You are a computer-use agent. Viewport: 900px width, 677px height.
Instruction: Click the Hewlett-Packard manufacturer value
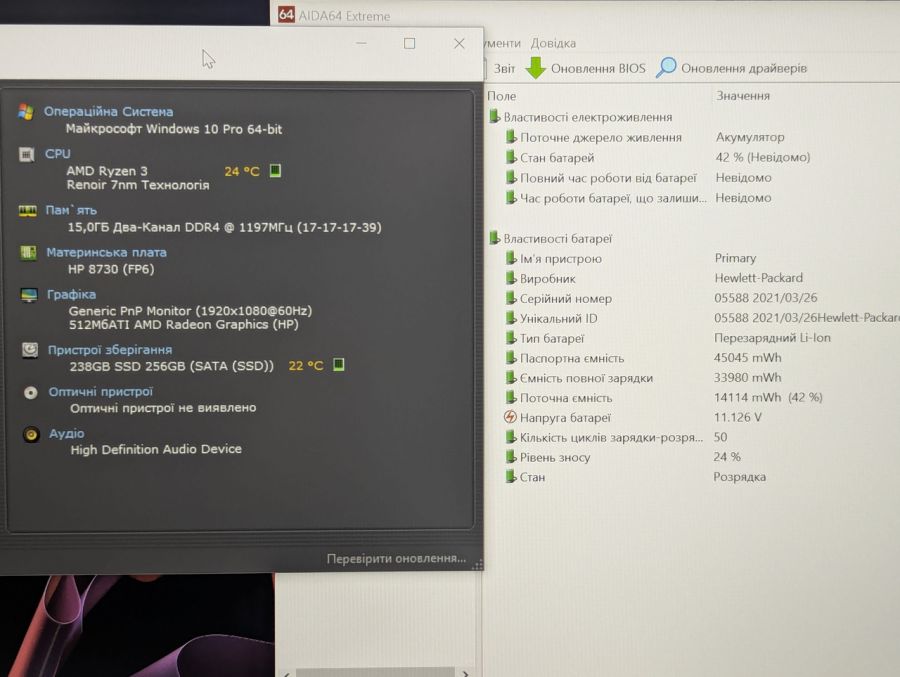(x=758, y=278)
